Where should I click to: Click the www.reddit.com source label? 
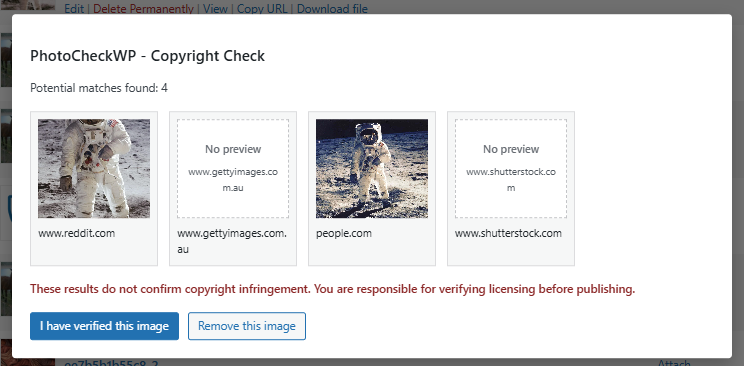[76, 233]
